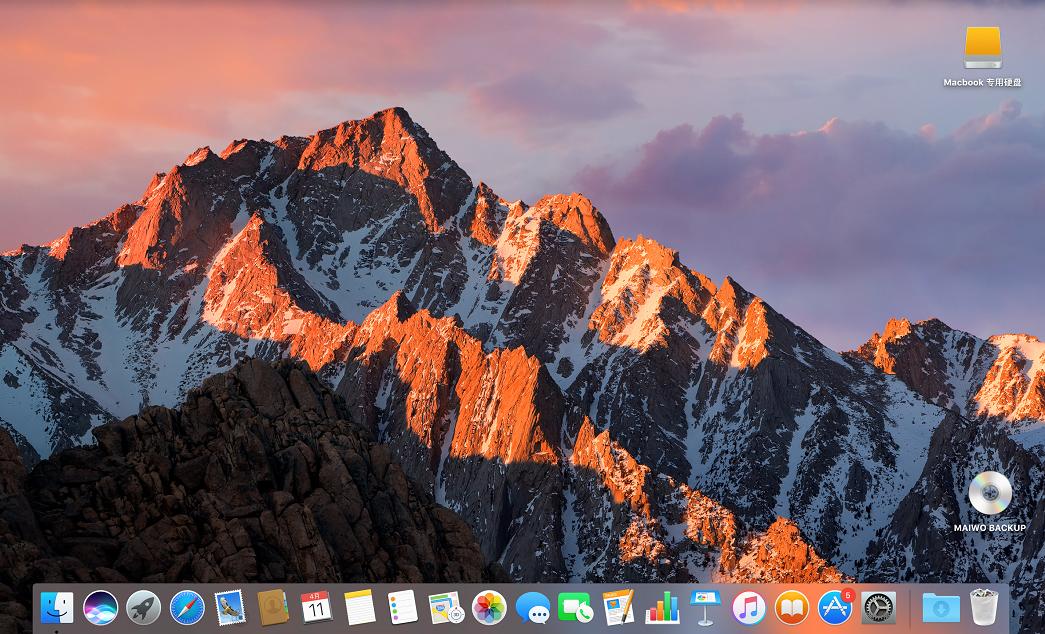Open Pages from the Dock

pos(617,607)
